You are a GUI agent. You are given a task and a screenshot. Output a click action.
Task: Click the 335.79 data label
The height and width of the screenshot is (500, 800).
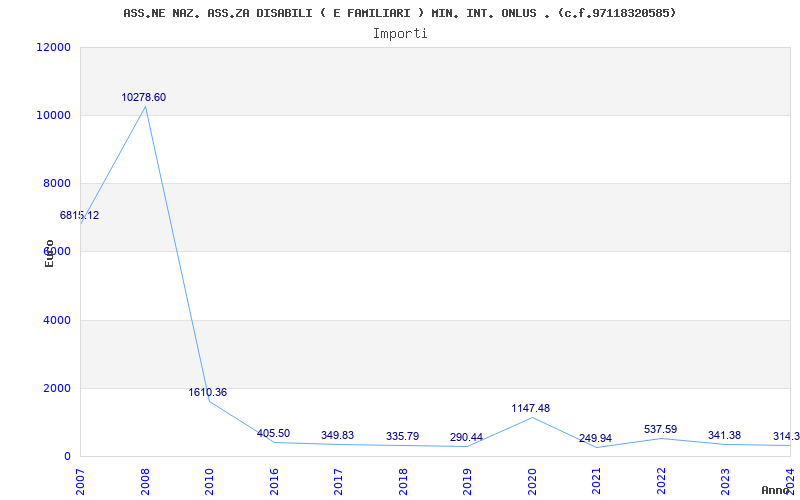tap(403, 436)
